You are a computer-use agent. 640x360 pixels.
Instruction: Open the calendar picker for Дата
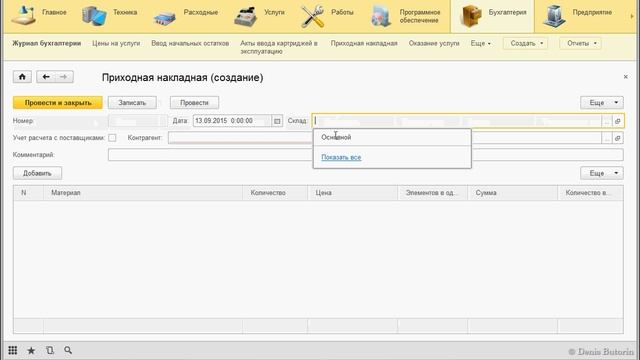pos(277,121)
